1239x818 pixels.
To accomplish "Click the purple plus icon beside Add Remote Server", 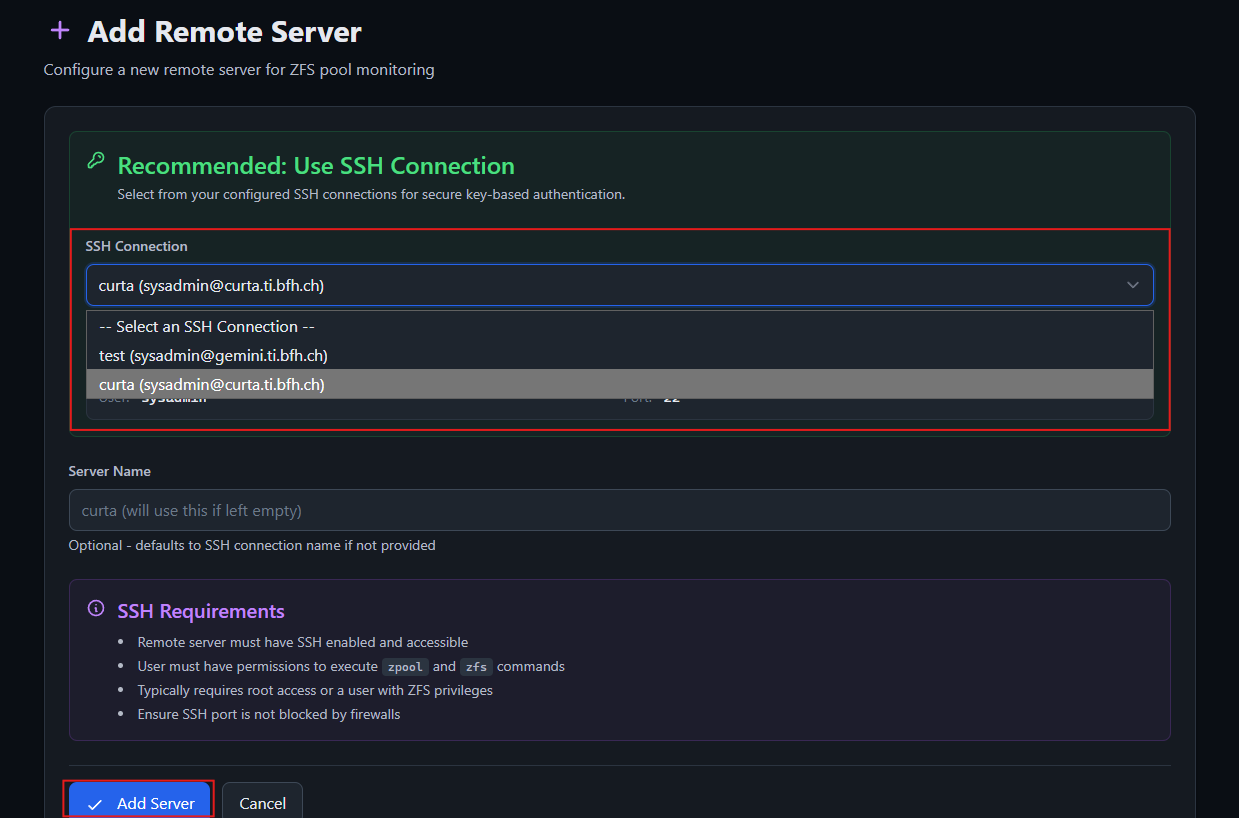I will (60, 31).
